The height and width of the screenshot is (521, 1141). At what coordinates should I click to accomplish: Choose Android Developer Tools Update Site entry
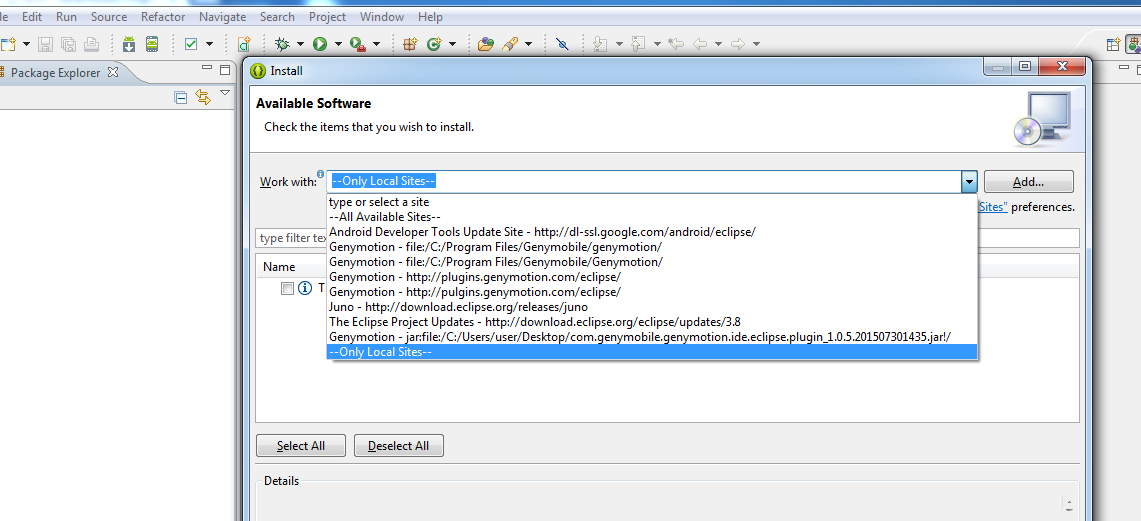click(x=652, y=231)
